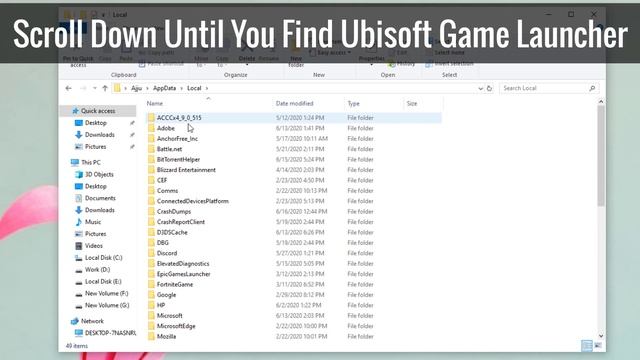
Task: Select the Google folder icon
Action: coord(151,295)
